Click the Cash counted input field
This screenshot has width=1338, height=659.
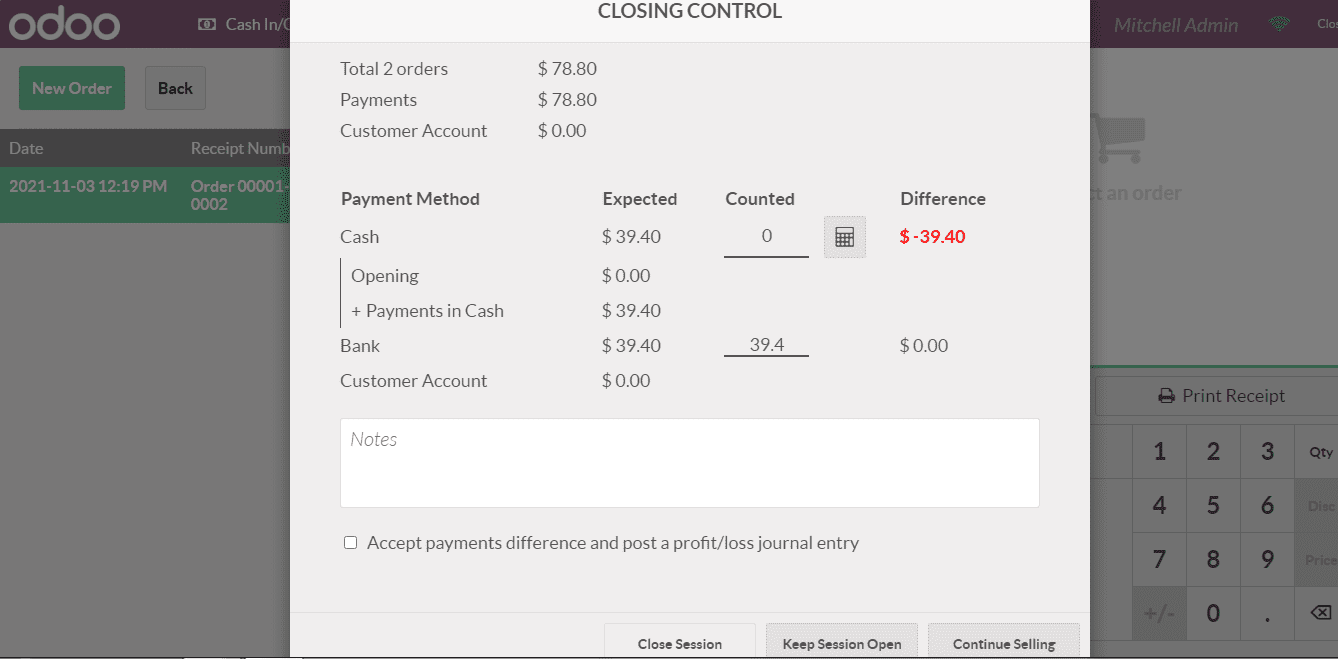pos(766,237)
